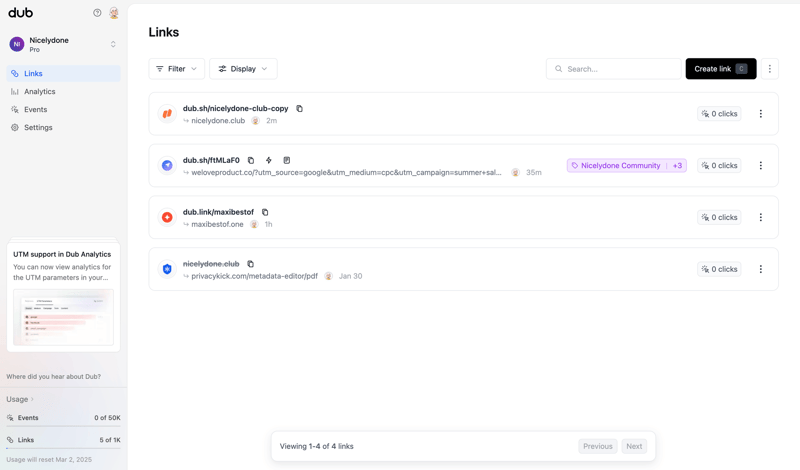Open dub.sh/nicelydone-club-copy short link
This screenshot has width=800, height=470.
pyautogui.click(x=236, y=108)
